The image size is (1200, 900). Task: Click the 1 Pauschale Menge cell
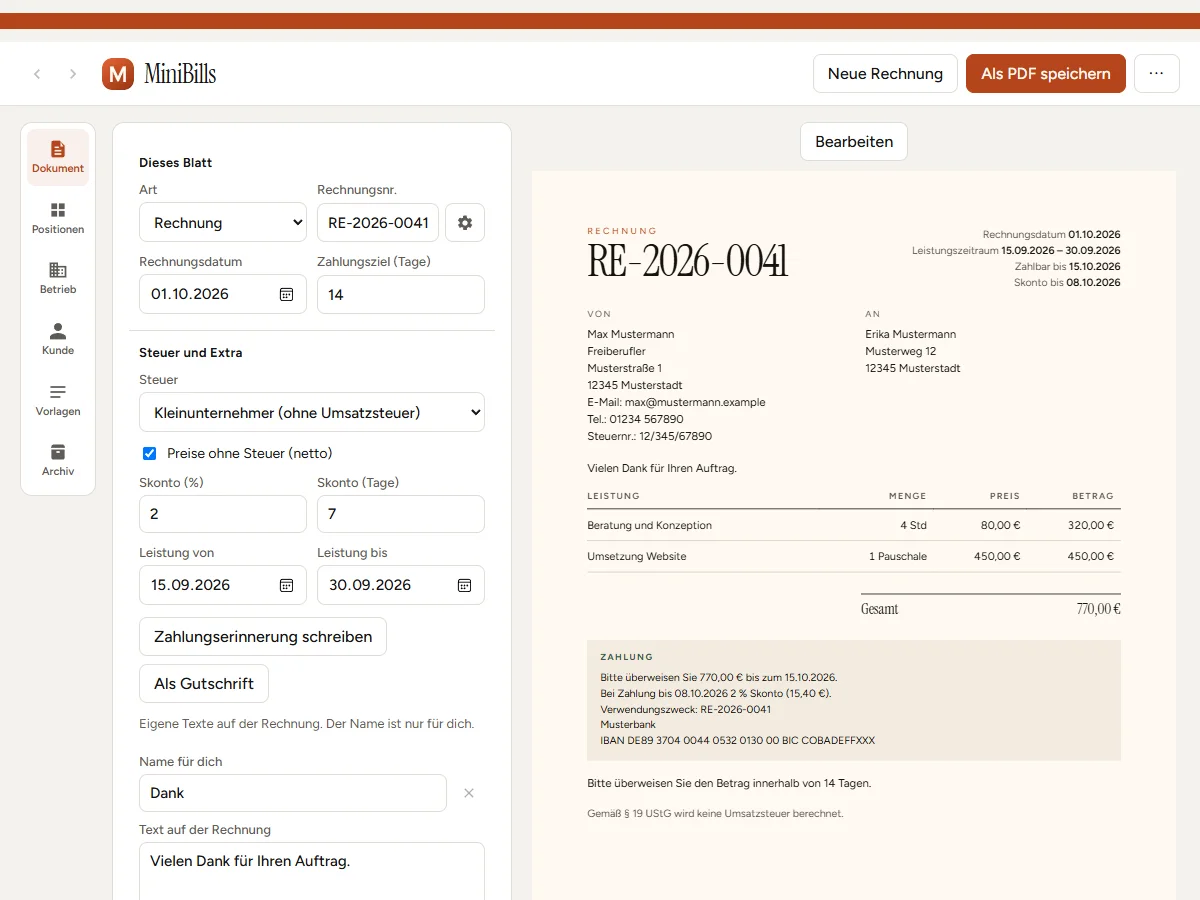coord(898,556)
